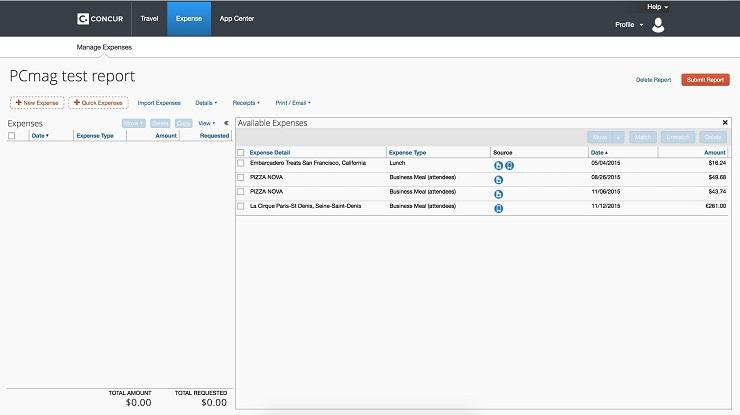Open the Help dropdown
The width and height of the screenshot is (740, 415).
click(657, 7)
